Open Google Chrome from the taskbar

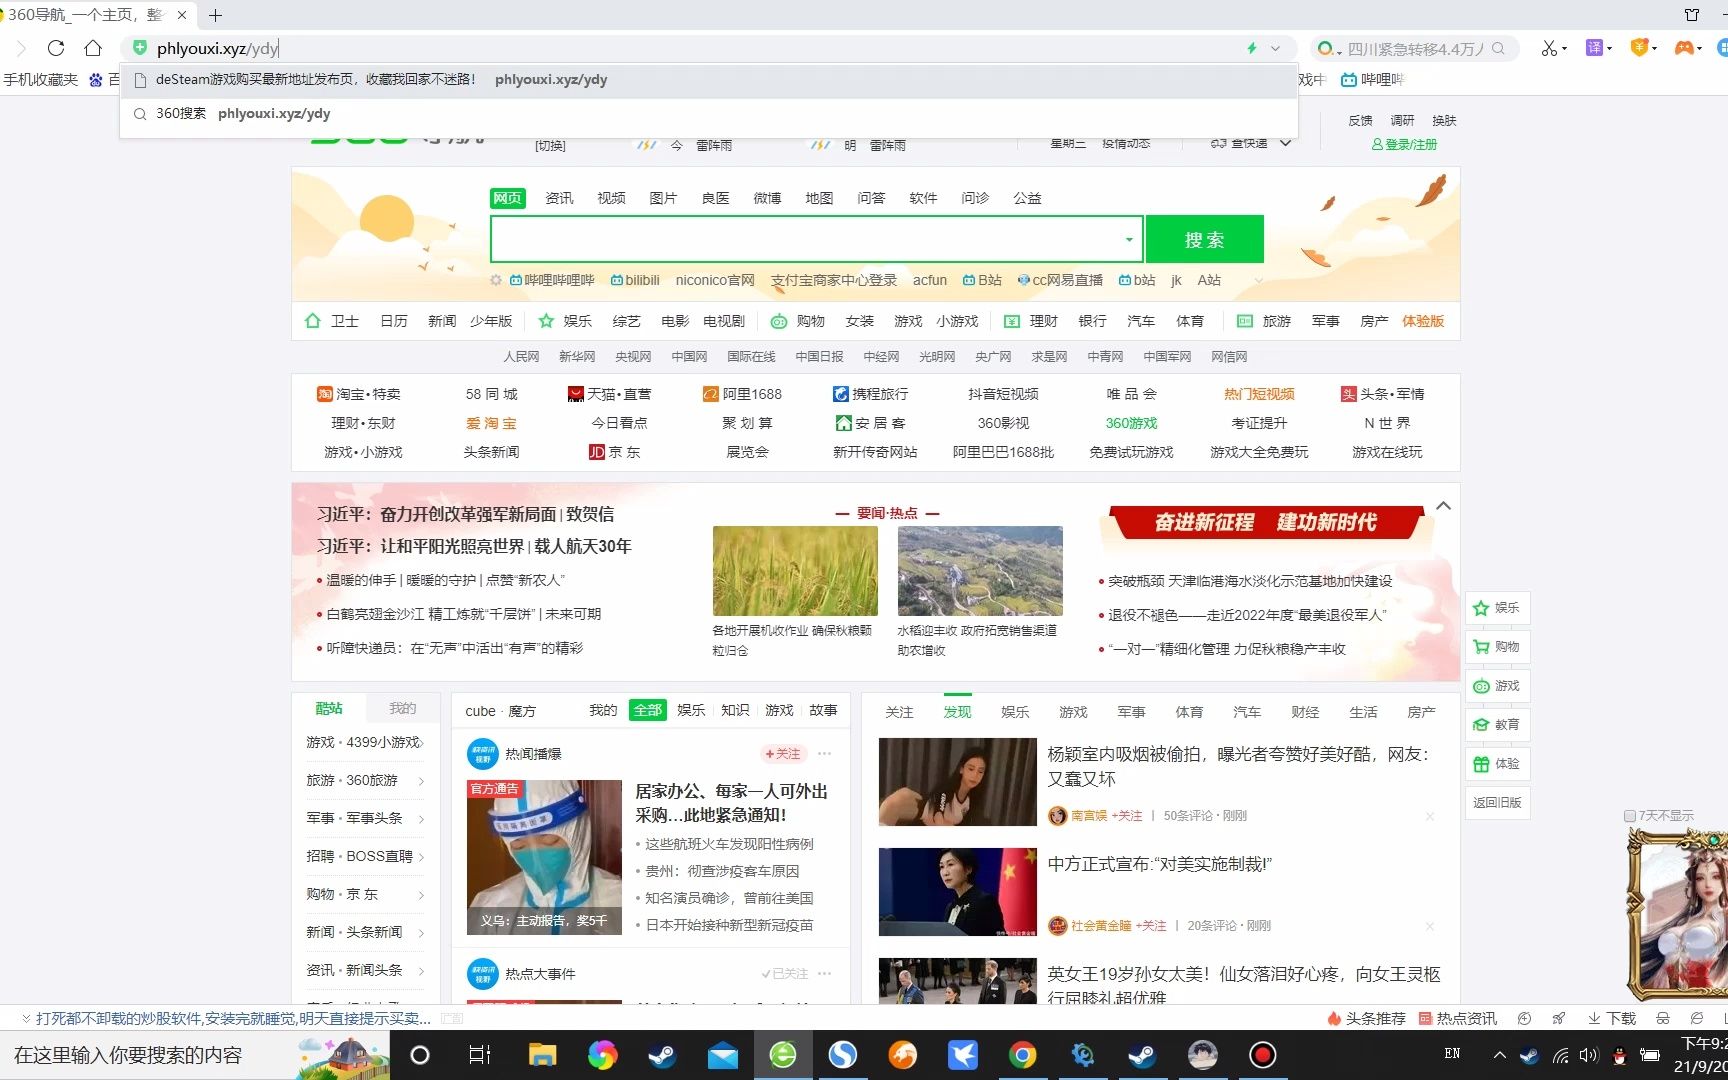(x=1022, y=1055)
